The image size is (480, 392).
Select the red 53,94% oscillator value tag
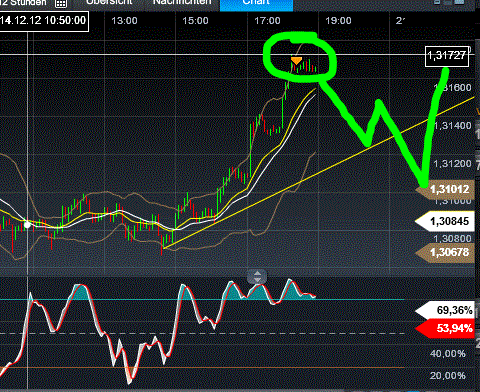click(x=445, y=329)
